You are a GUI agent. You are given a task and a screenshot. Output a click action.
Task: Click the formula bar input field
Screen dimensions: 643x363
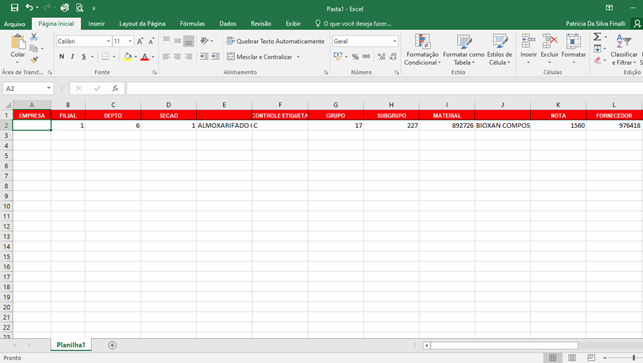point(384,88)
